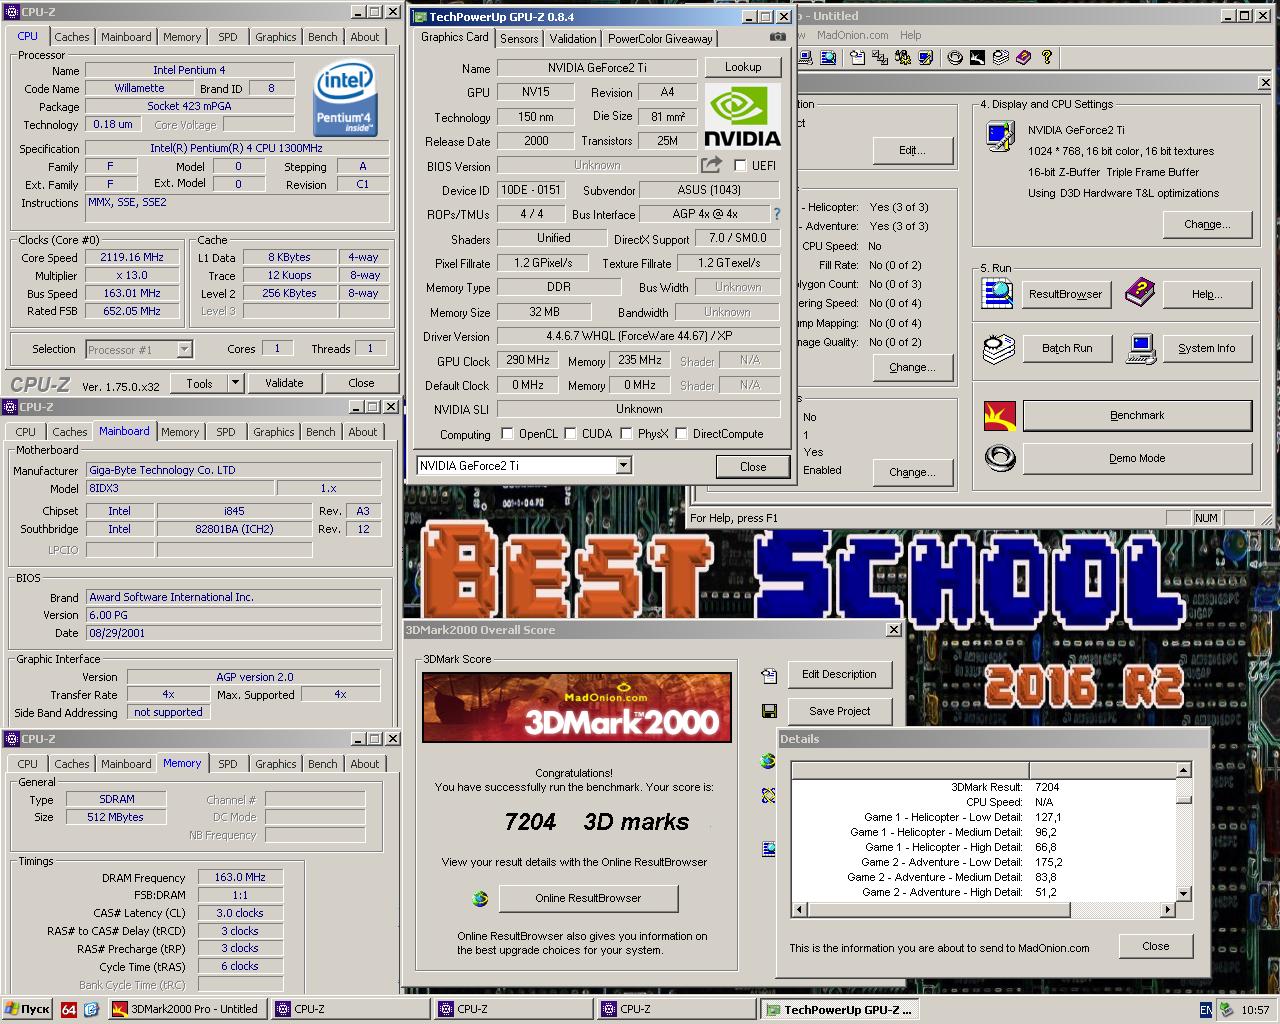Select Caches tab in top CPU-Z window
Viewport: 1280px width, 1024px height.
tap(72, 37)
